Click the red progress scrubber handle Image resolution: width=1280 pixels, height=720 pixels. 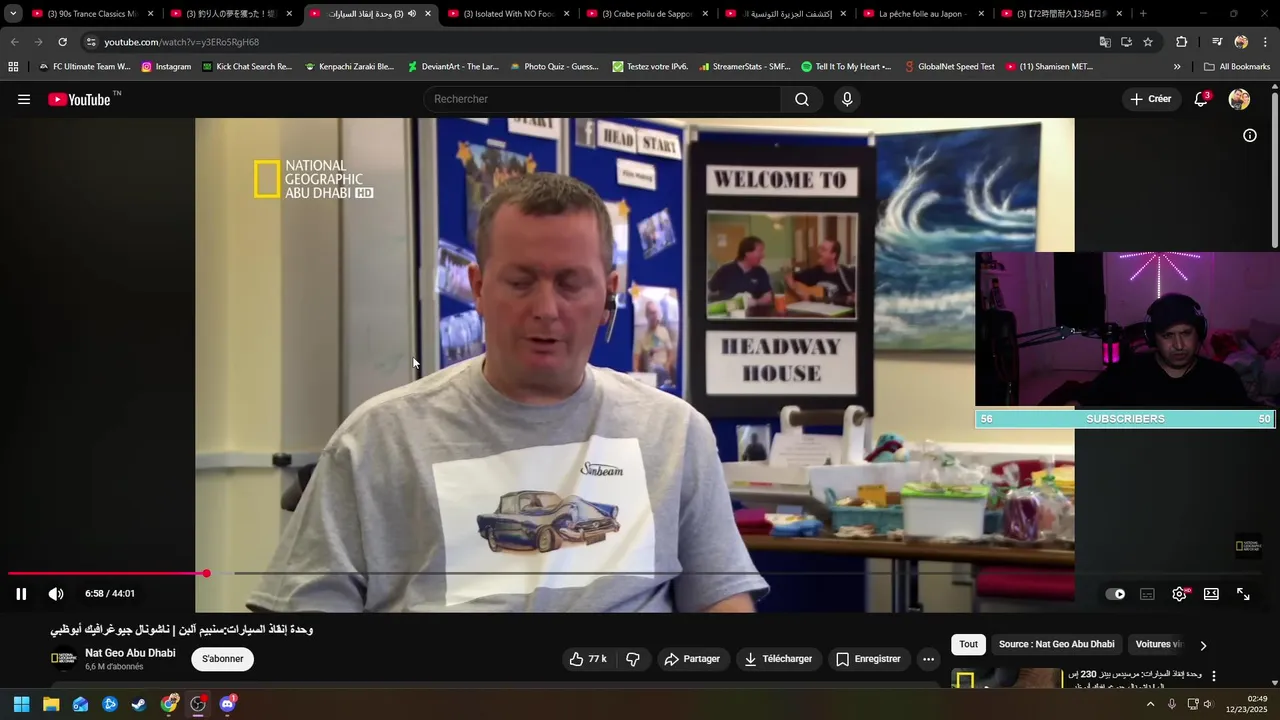(x=206, y=573)
